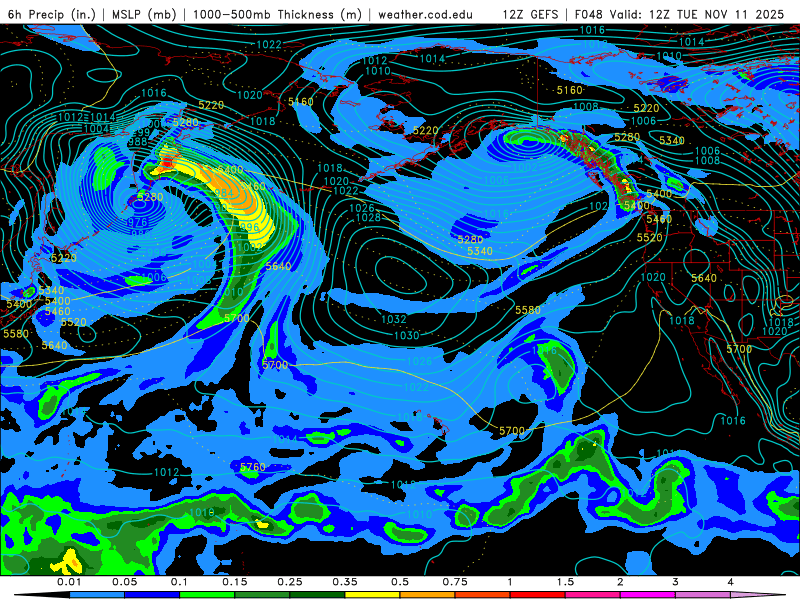Click the red 1–1.5 legend swatch
The height and width of the screenshot is (600, 800).
[537, 595]
